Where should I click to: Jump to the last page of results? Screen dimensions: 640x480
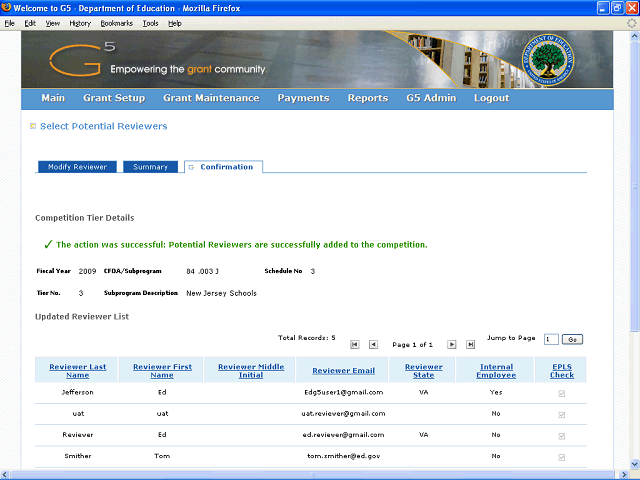(471, 344)
